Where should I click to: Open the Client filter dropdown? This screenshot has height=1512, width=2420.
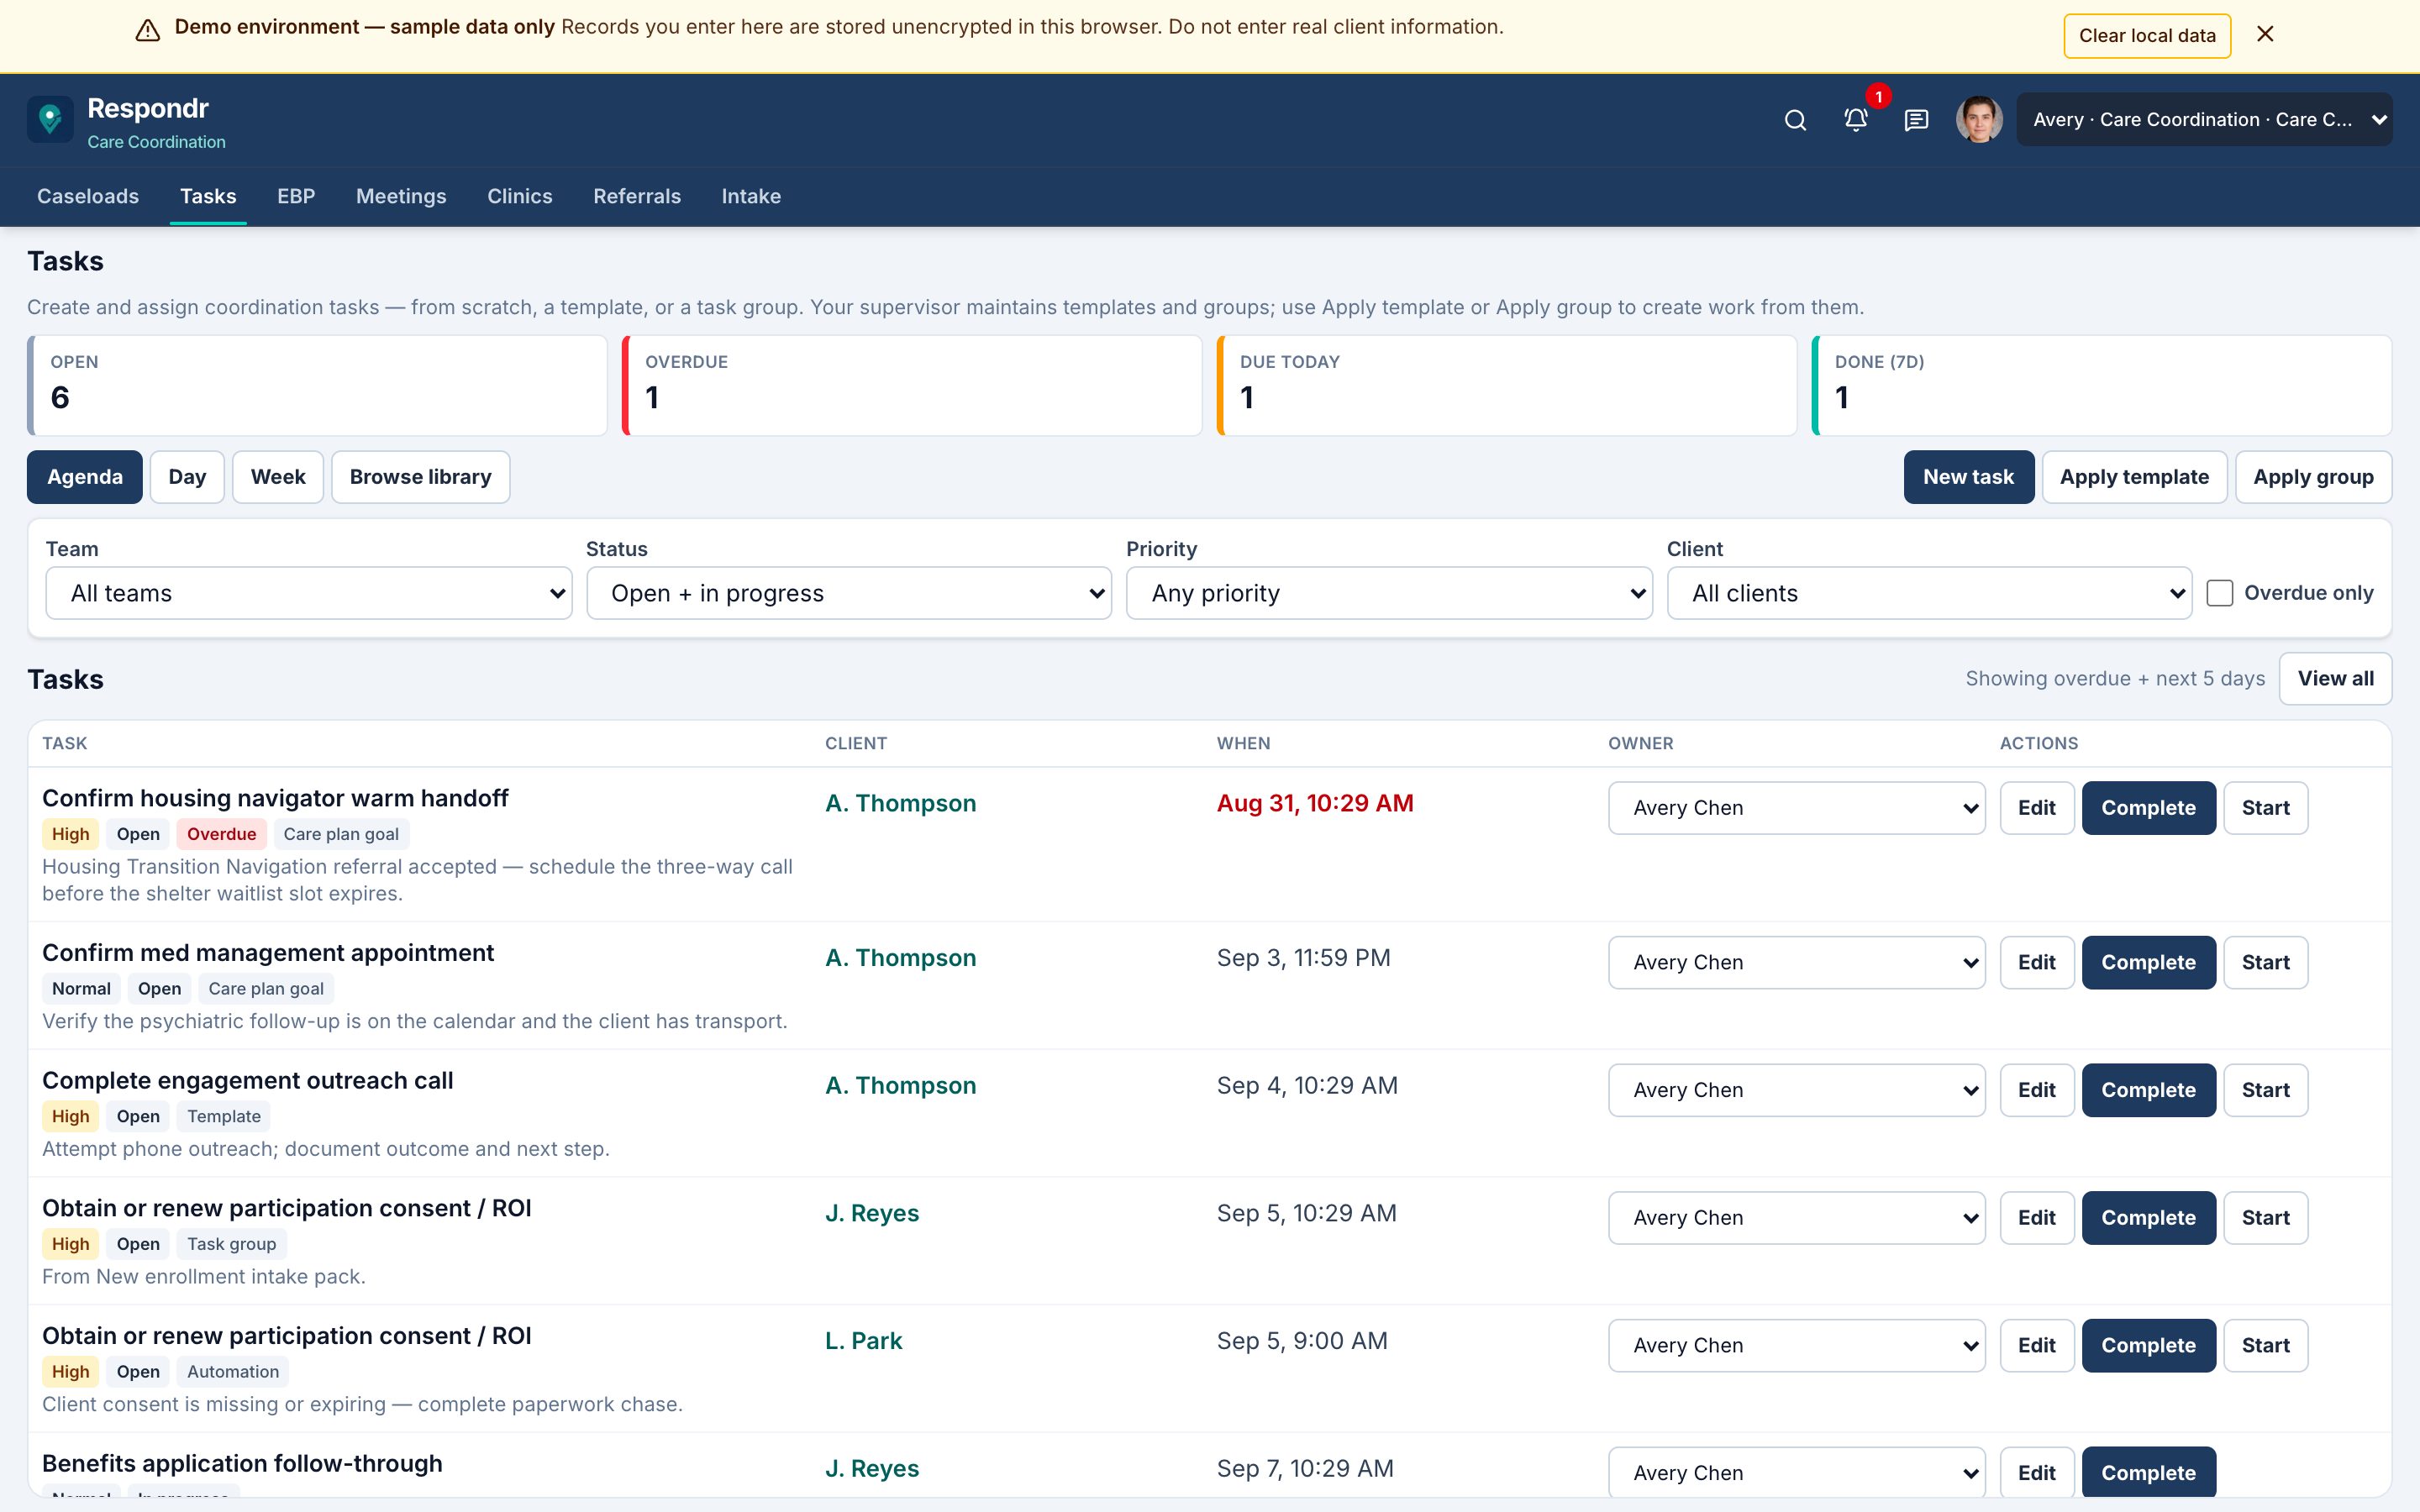1929,593
